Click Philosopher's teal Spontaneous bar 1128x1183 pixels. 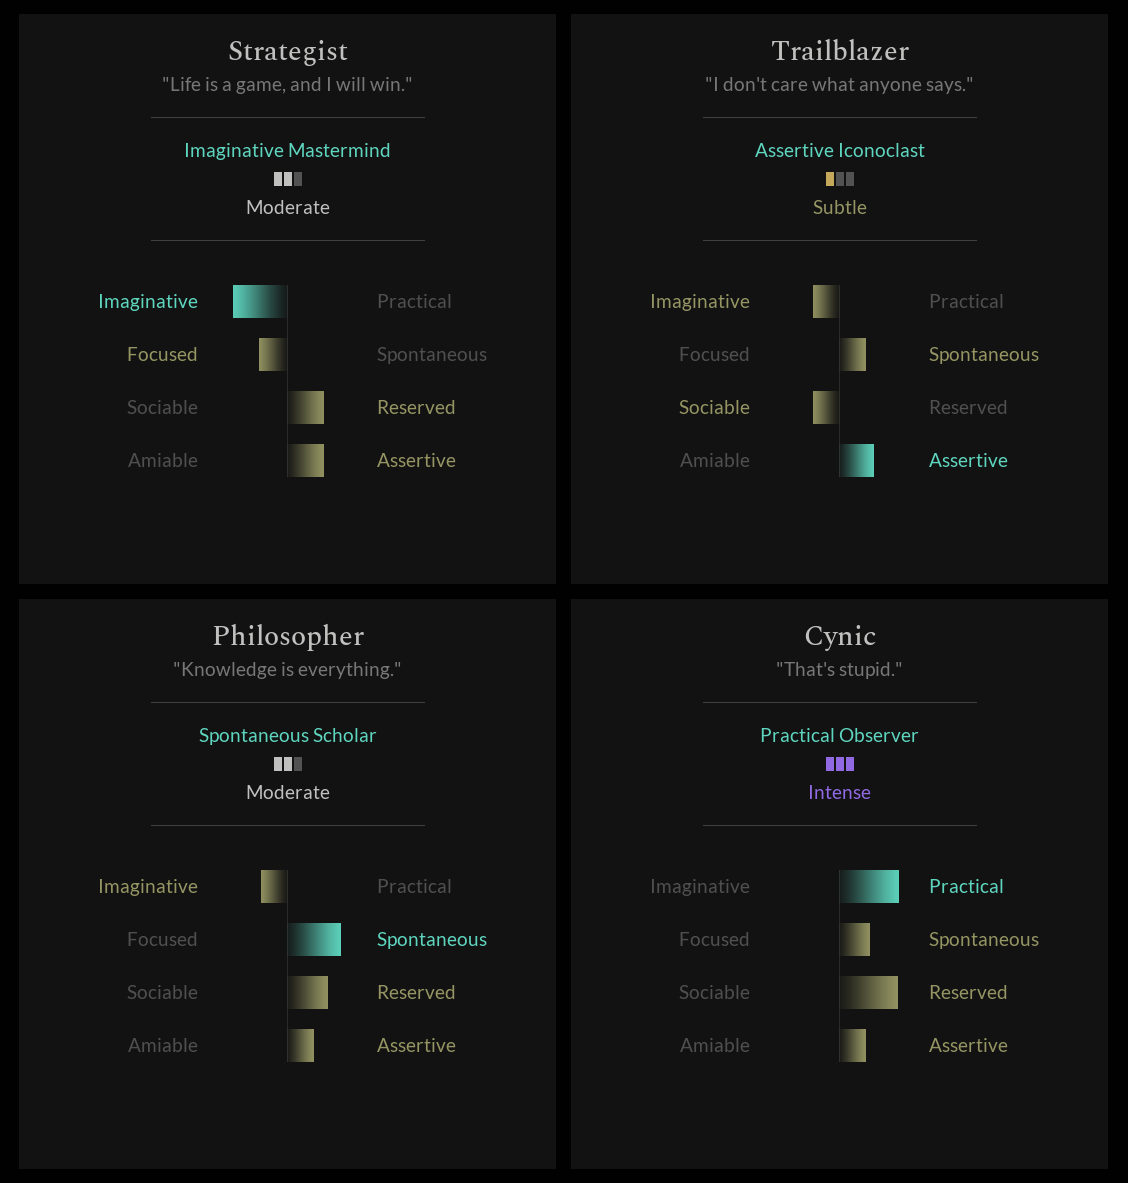pyautogui.click(x=315, y=939)
